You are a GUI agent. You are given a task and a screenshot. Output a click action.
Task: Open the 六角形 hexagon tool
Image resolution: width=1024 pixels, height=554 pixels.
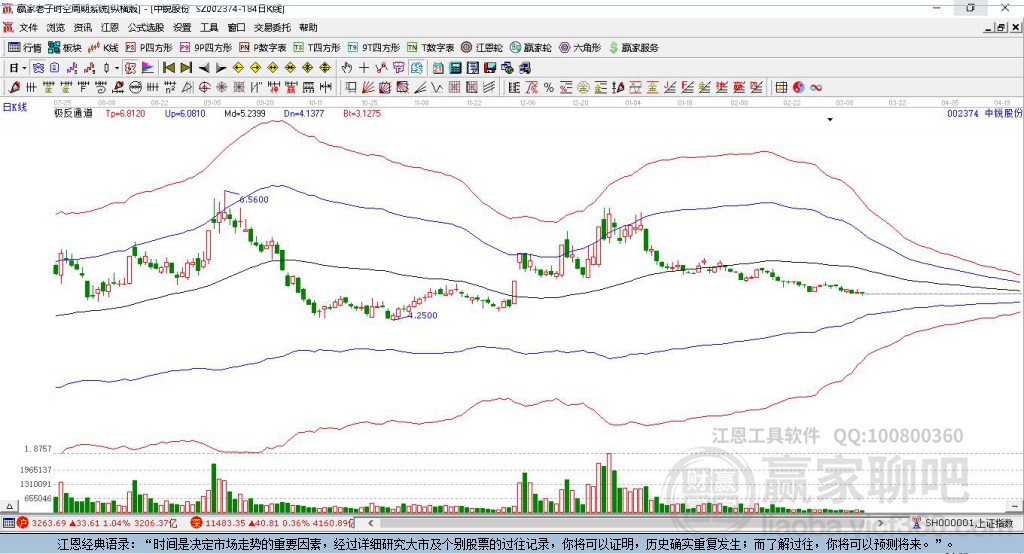coord(580,48)
